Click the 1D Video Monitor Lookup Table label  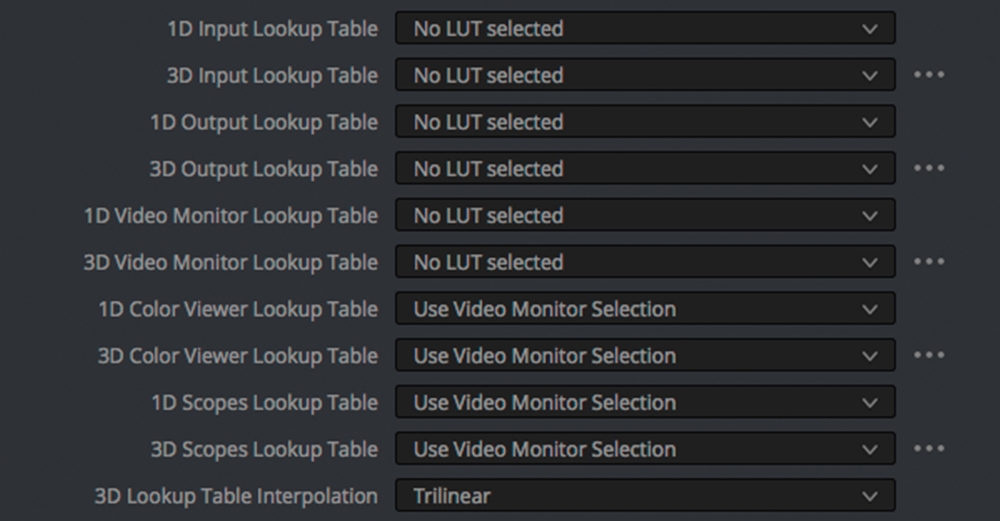coord(231,216)
